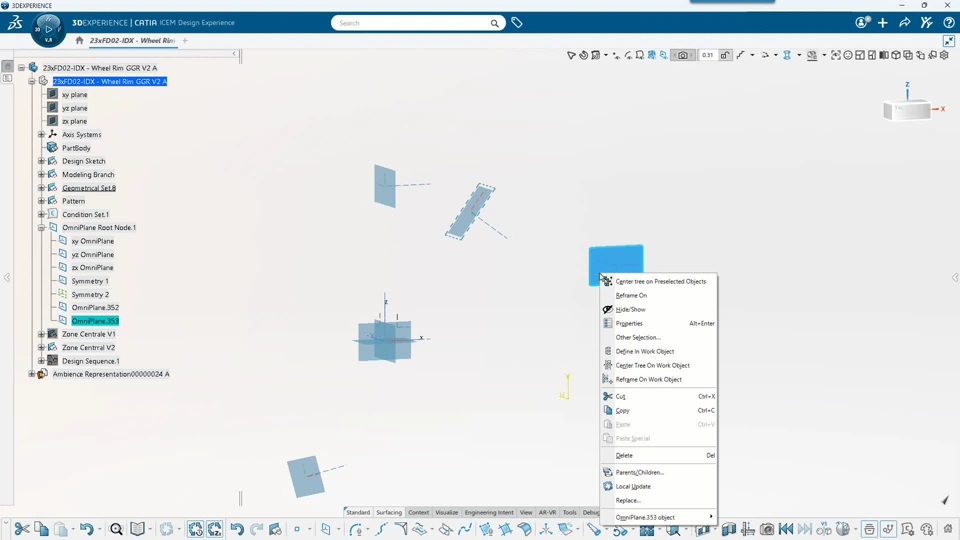Click the Undo arrow beside the Paste icon
Viewport: 960px width, 540px height.
point(86,529)
